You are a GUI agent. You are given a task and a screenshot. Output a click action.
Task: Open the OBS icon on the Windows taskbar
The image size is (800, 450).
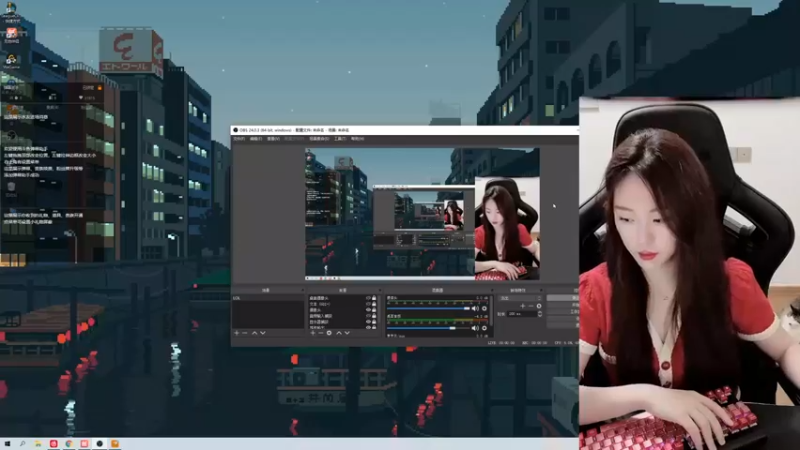[99, 444]
